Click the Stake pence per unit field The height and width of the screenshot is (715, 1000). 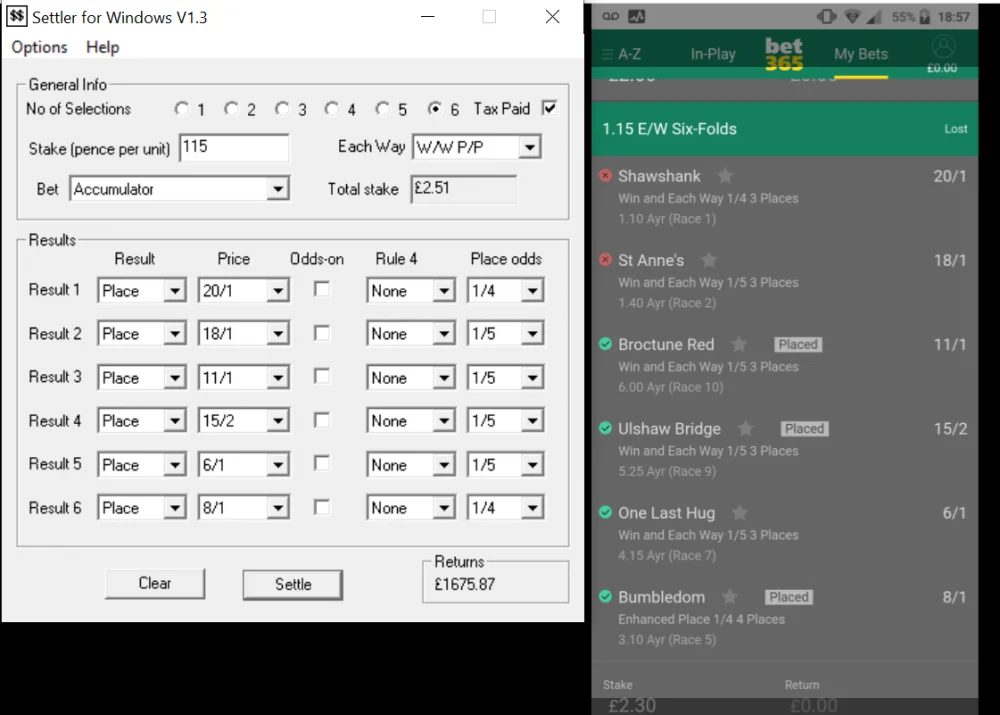234,147
